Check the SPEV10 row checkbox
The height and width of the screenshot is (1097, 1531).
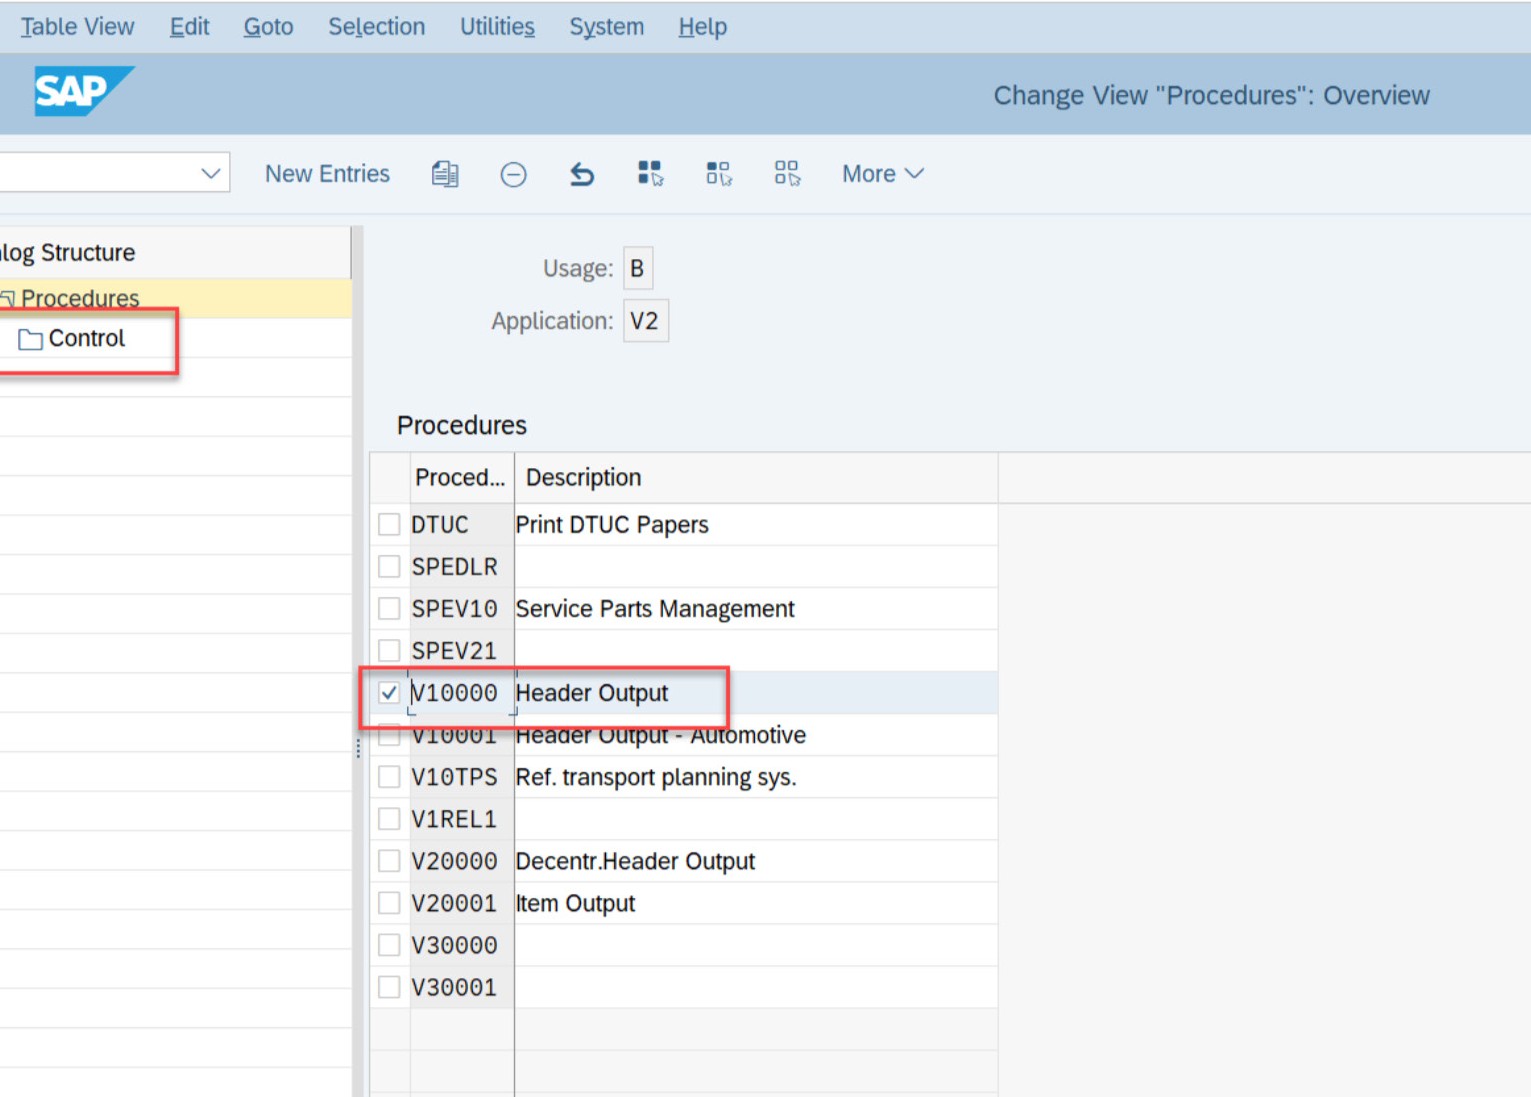(x=389, y=608)
